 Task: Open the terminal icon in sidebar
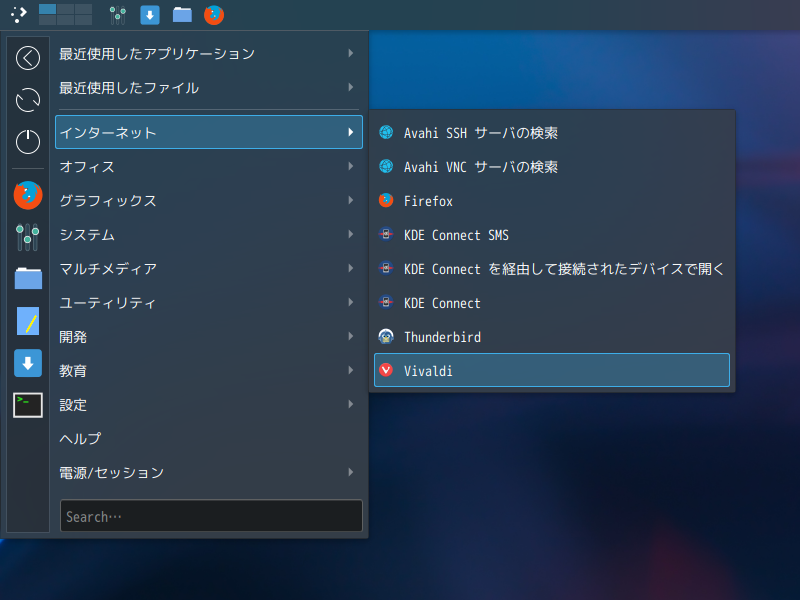[28, 405]
